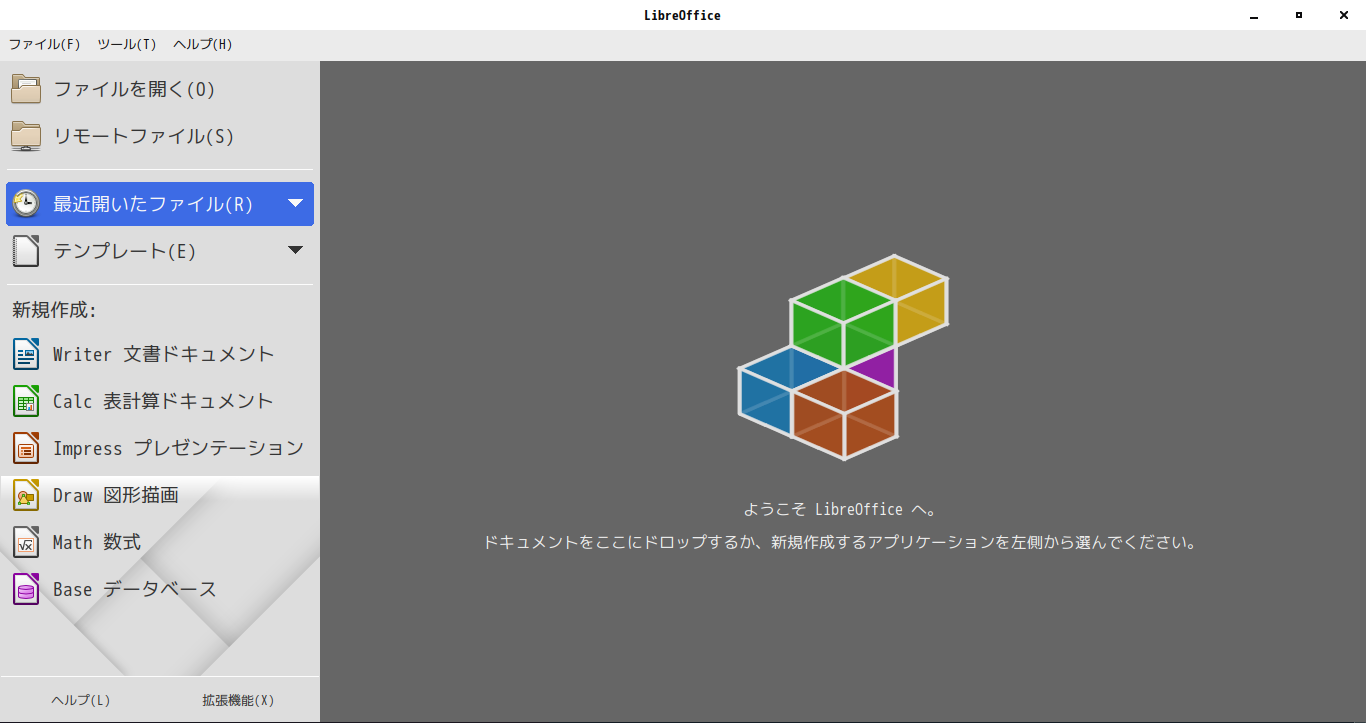Create a Math 数式

[160, 542]
